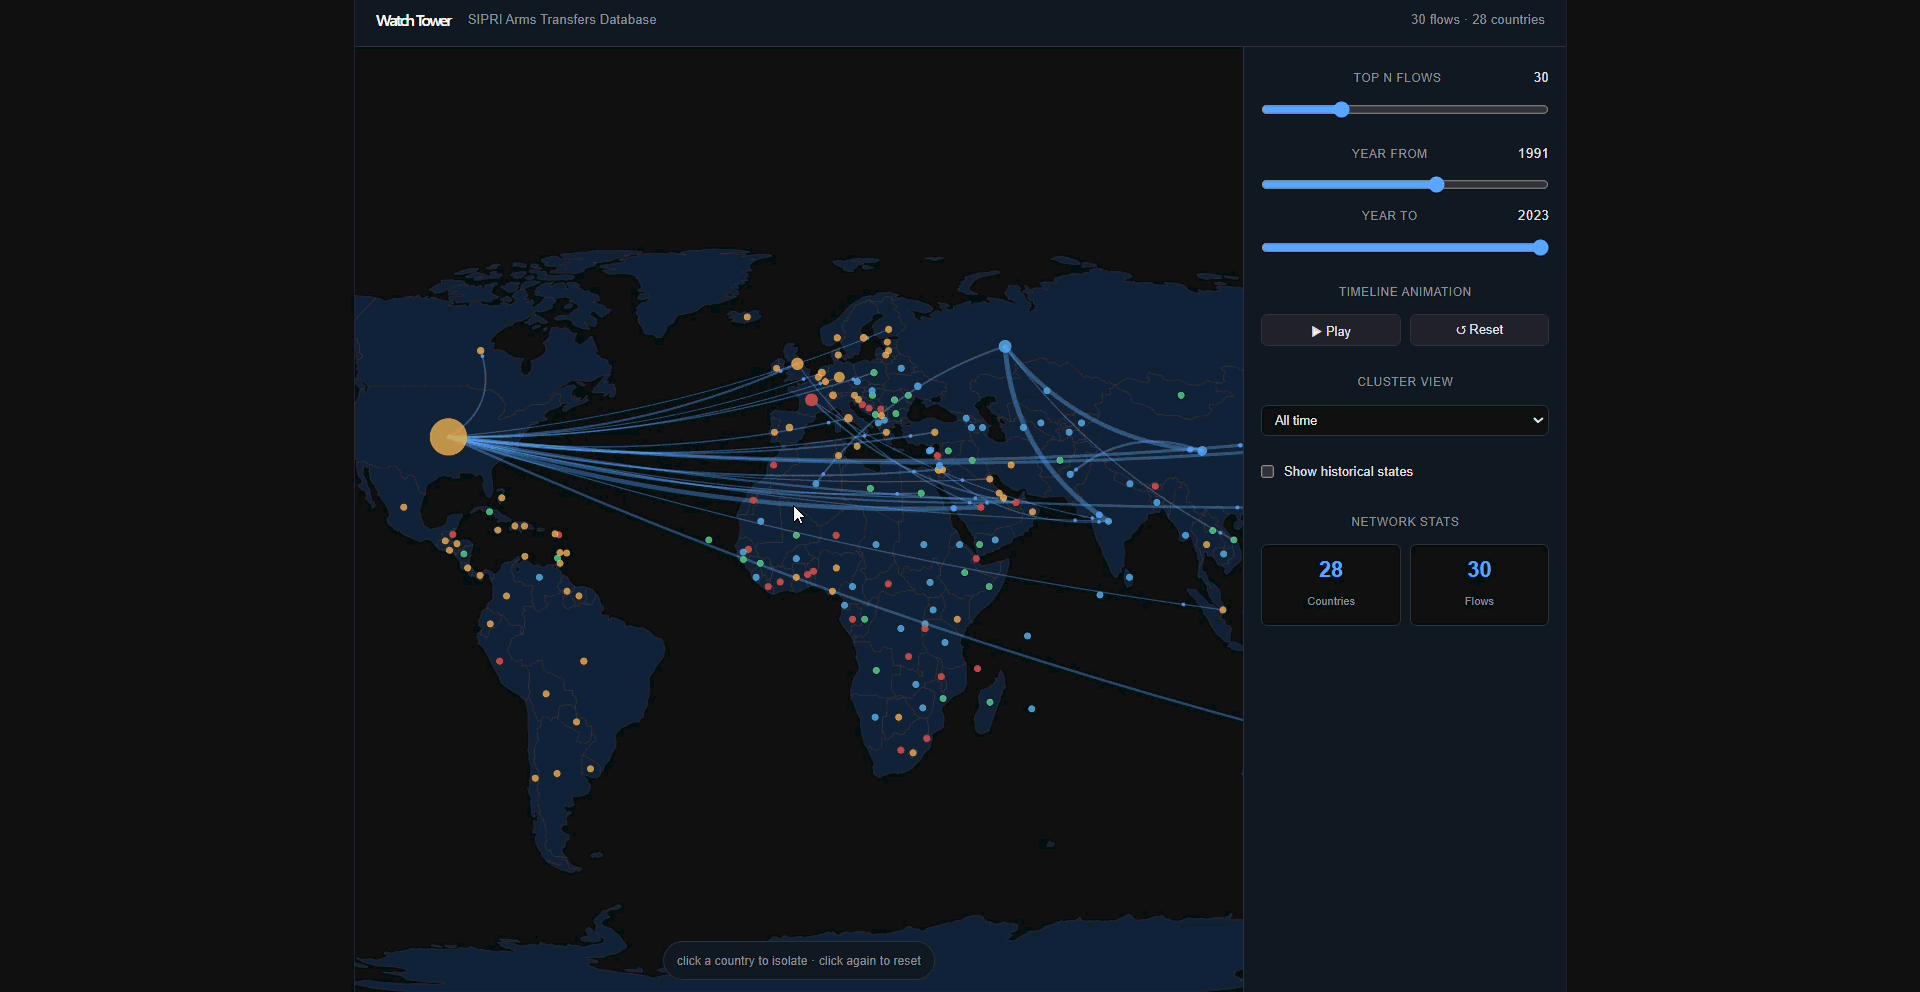
Task: Click the Year To slider handle
Action: click(x=1540, y=247)
